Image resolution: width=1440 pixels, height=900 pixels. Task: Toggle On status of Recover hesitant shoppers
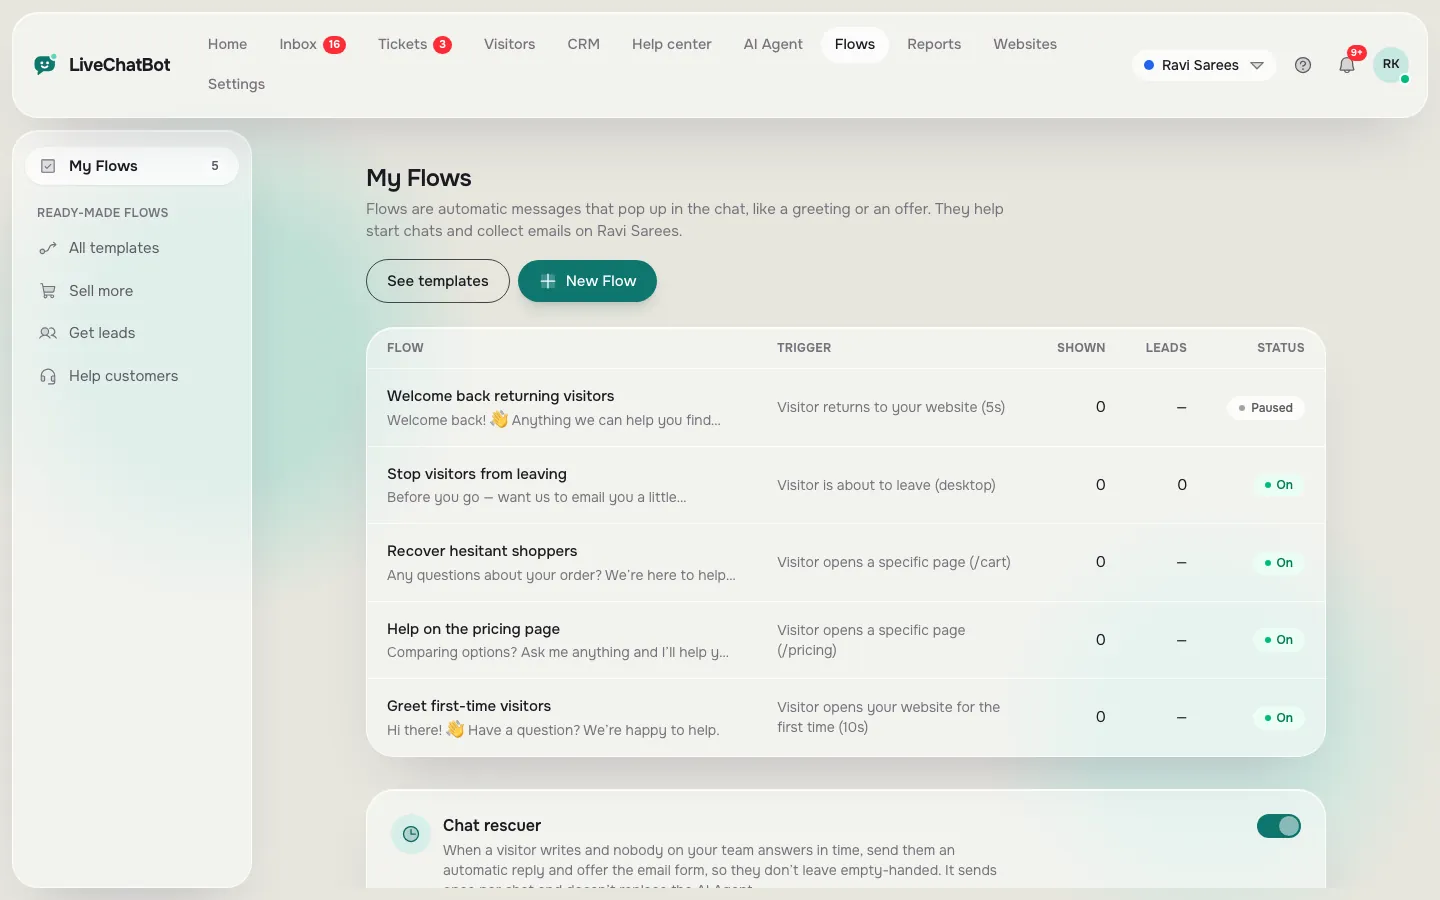[1279, 563]
